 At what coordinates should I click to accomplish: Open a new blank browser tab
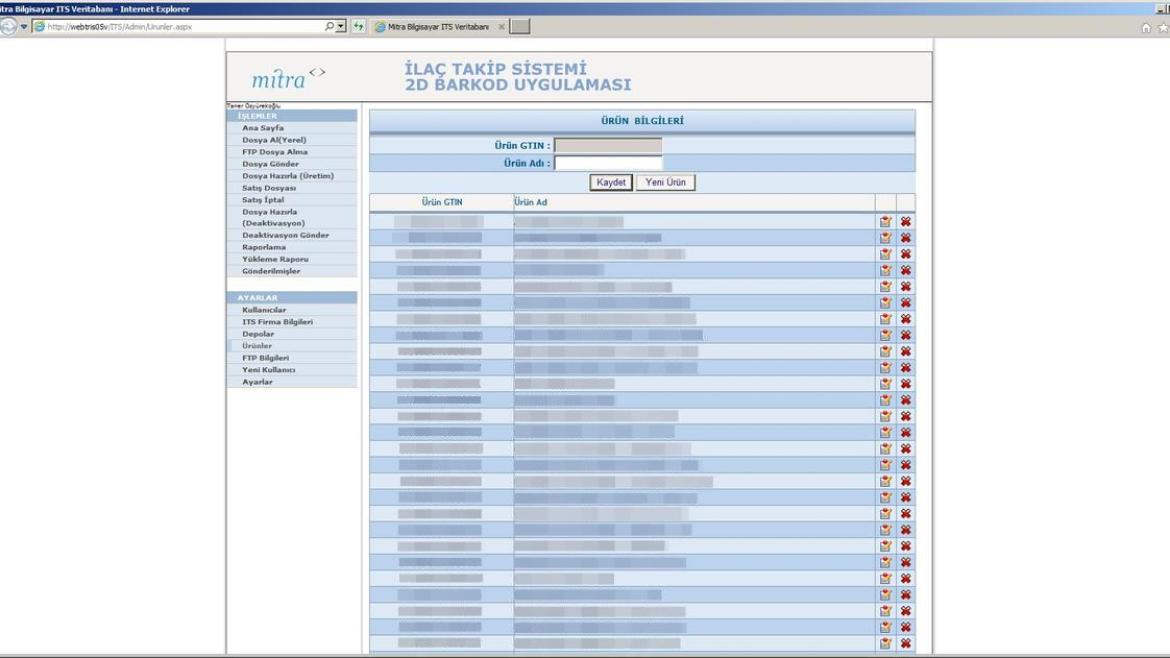[520, 27]
